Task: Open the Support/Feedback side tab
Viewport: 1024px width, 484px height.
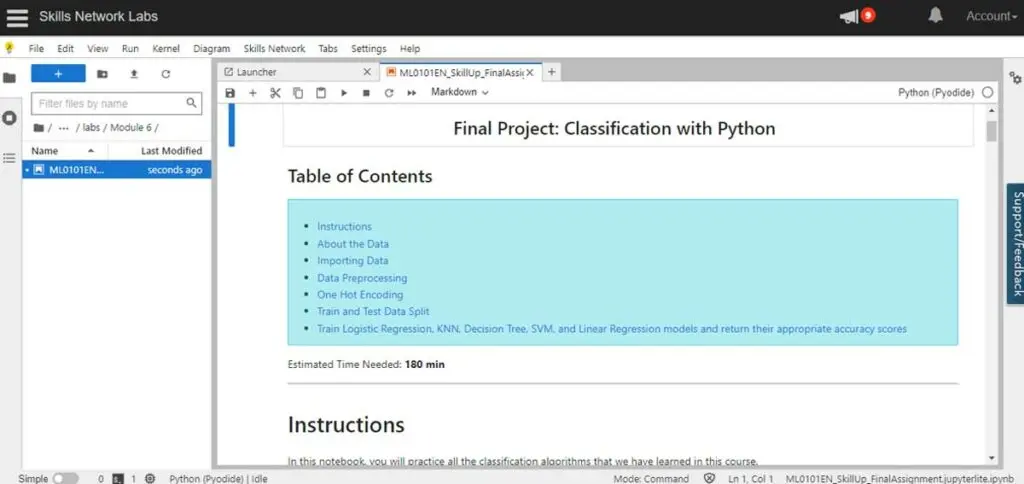Action: pyautogui.click(x=1016, y=243)
